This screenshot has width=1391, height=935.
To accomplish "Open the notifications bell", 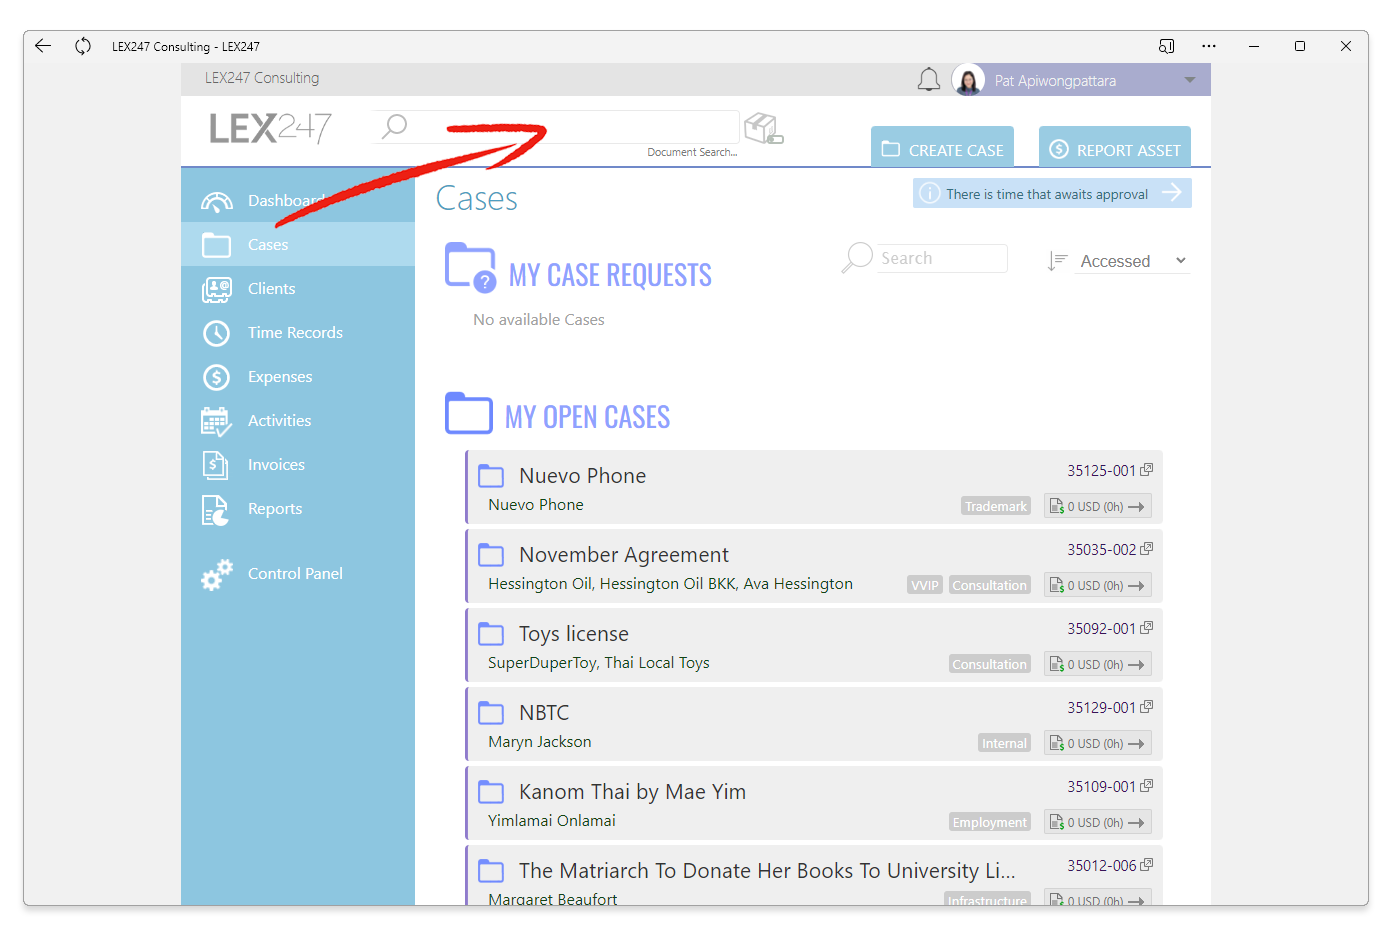I will pyautogui.click(x=928, y=79).
